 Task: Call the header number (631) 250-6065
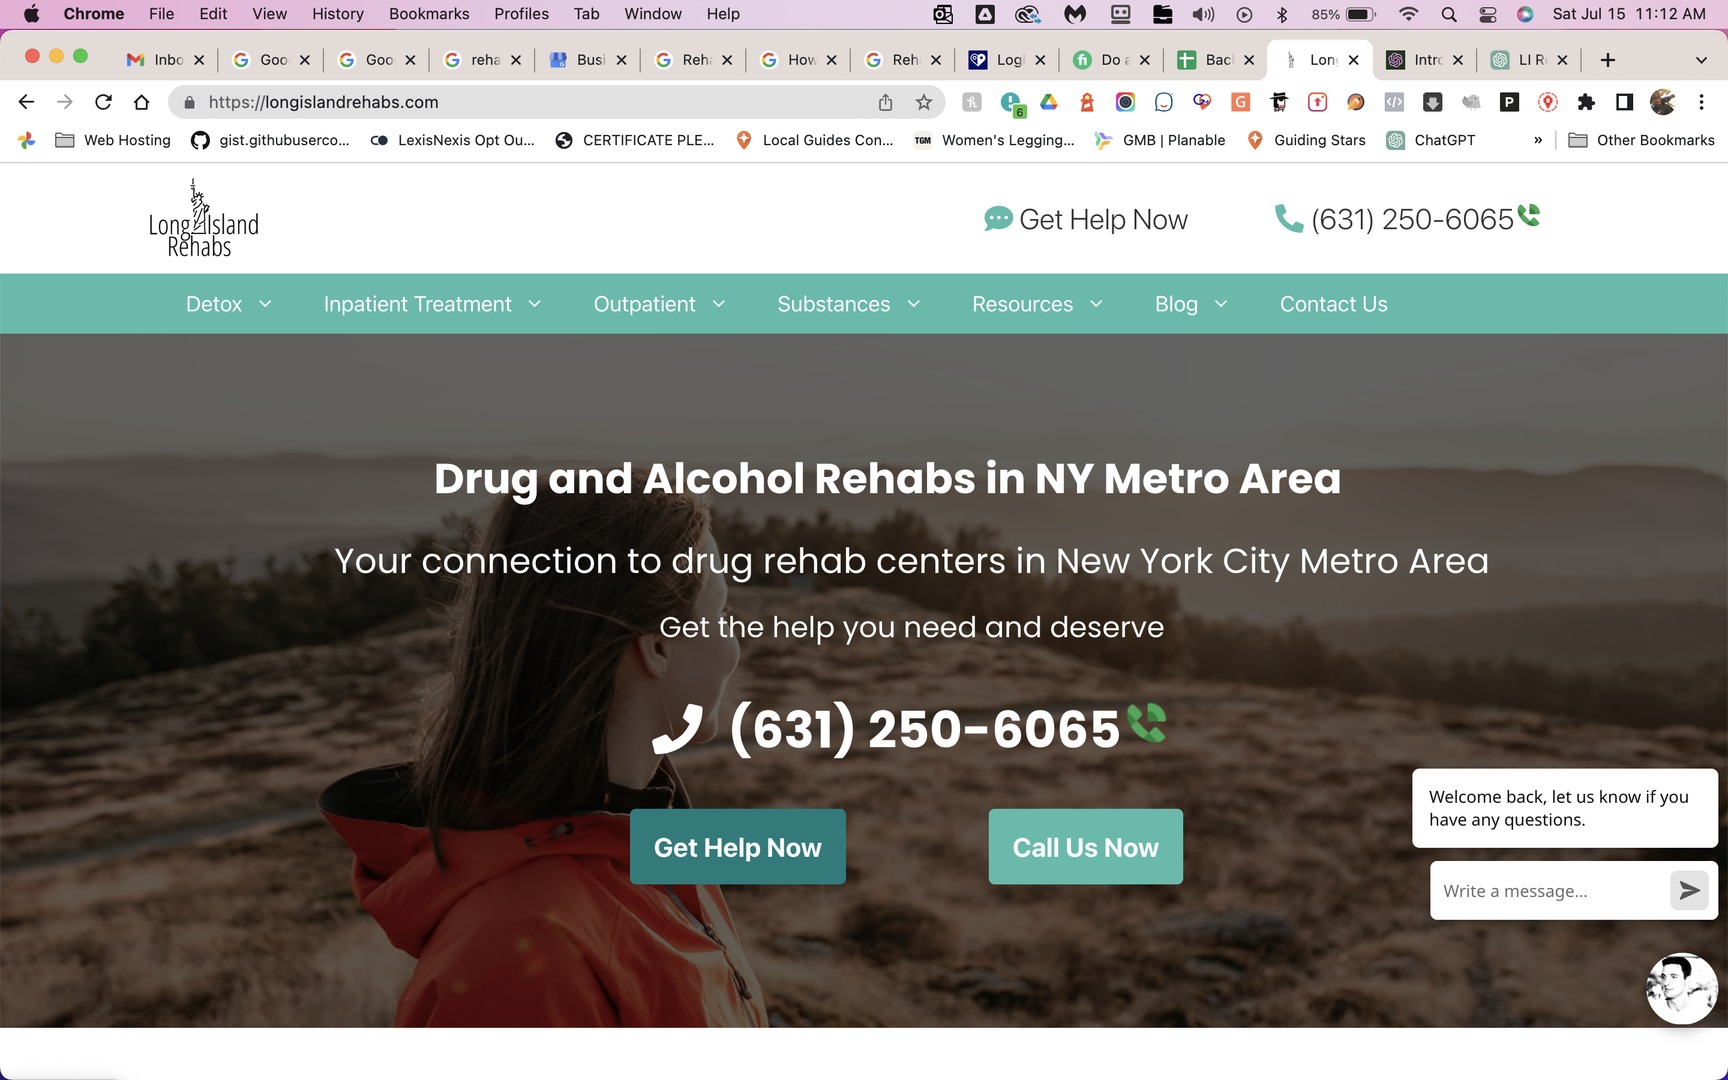pos(1395,219)
